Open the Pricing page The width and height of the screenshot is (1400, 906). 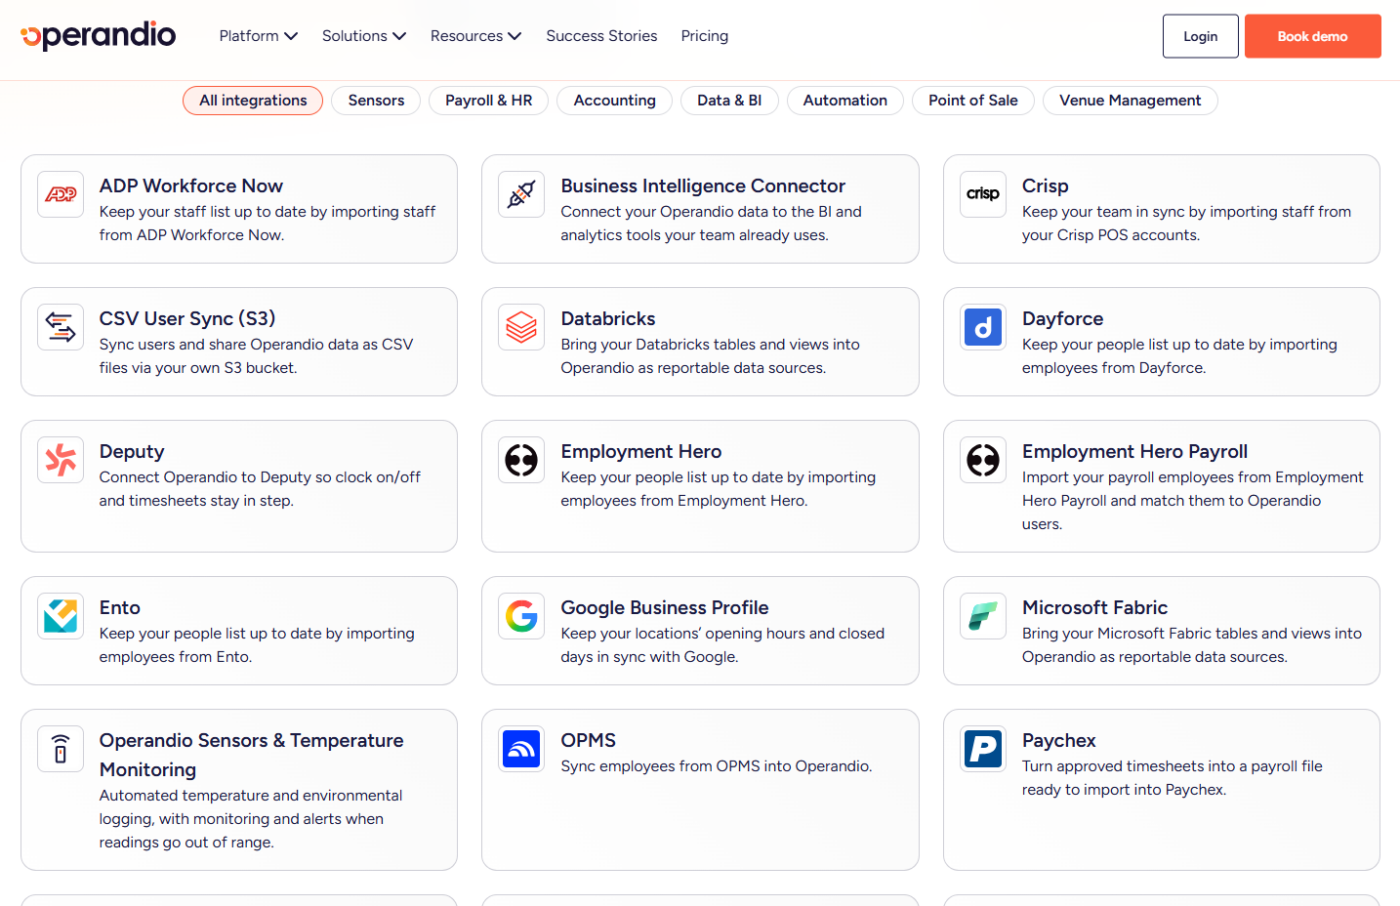[705, 36]
